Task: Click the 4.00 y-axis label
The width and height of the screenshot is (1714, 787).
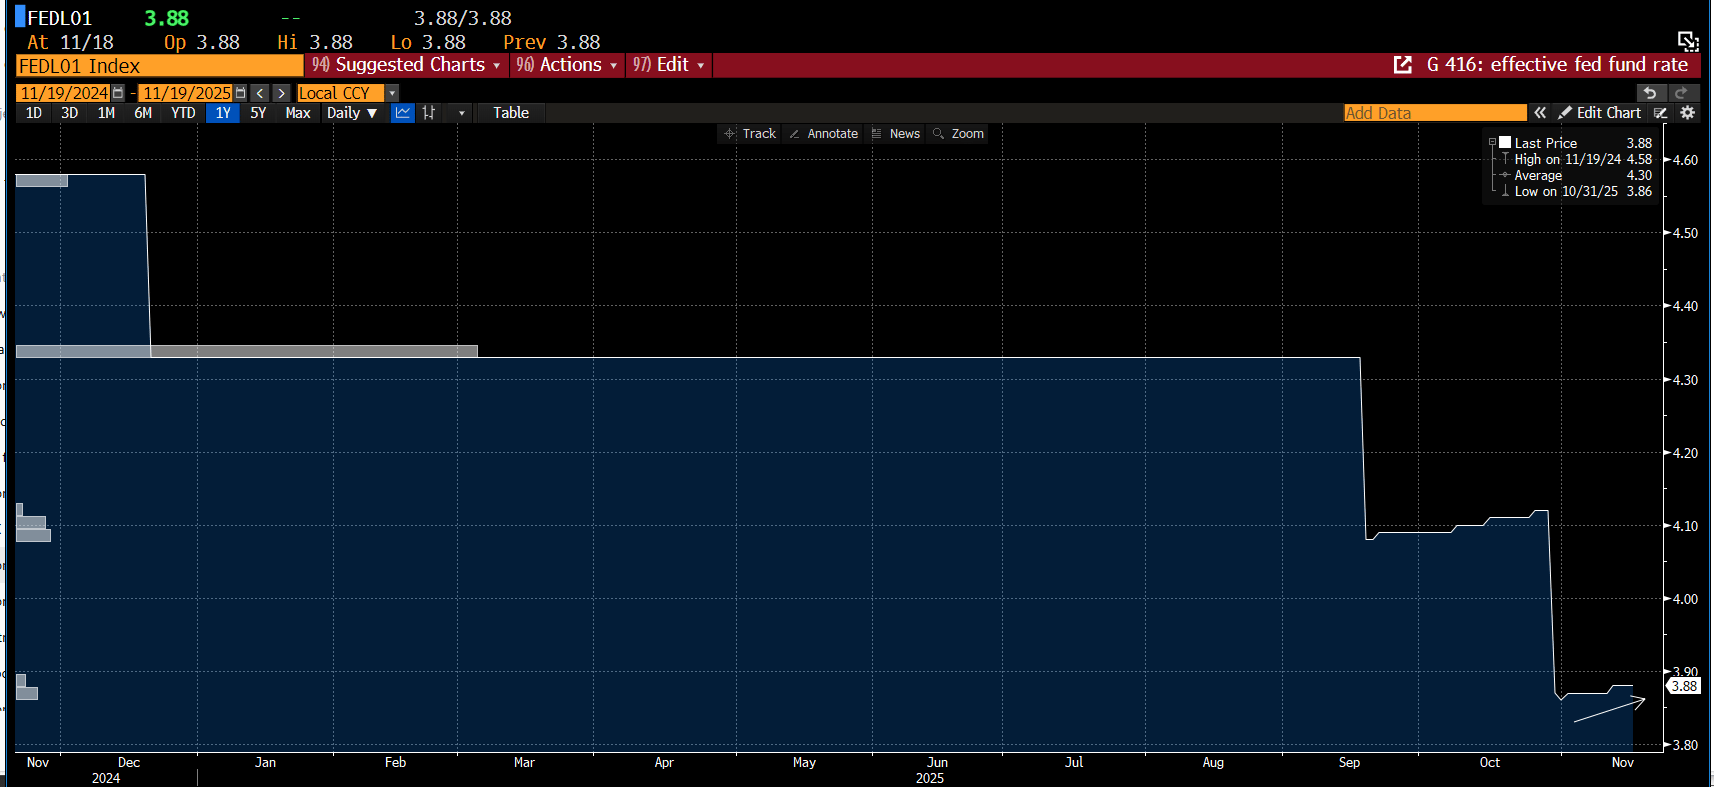Action: point(1685,599)
